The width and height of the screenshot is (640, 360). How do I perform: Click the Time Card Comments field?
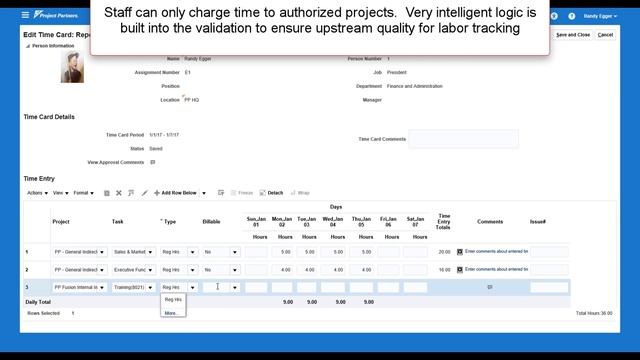pos(463,139)
